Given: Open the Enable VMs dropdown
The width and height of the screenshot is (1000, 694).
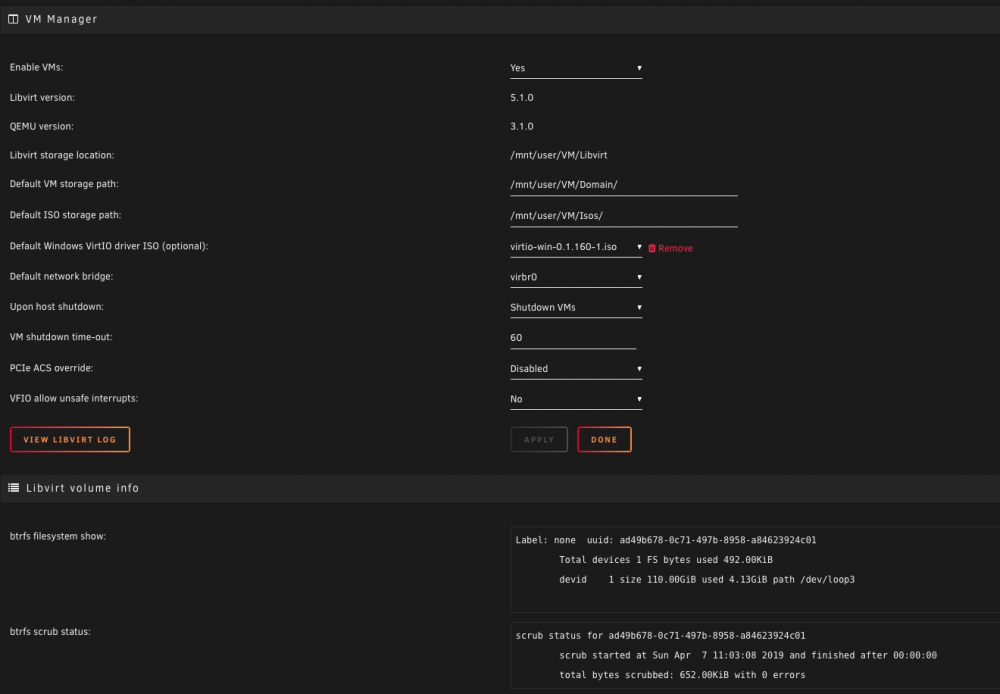Looking at the screenshot, I should tap(576, 68).
